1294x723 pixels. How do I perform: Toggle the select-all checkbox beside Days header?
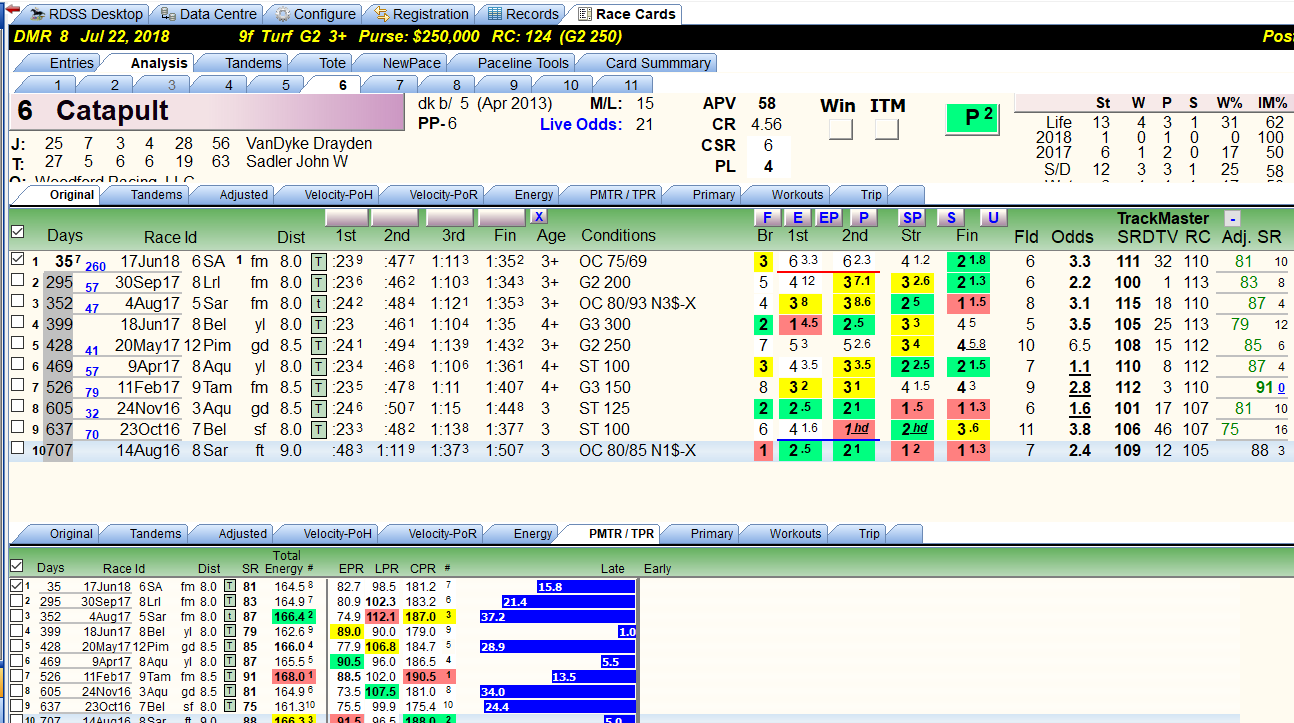click(17, 232)
